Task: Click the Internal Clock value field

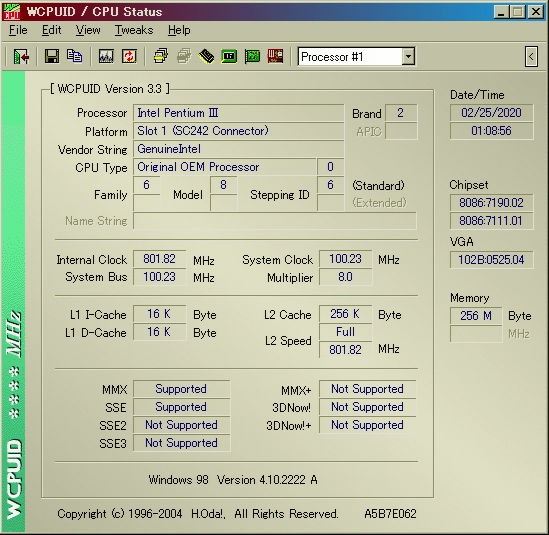Action: [160, 259]
